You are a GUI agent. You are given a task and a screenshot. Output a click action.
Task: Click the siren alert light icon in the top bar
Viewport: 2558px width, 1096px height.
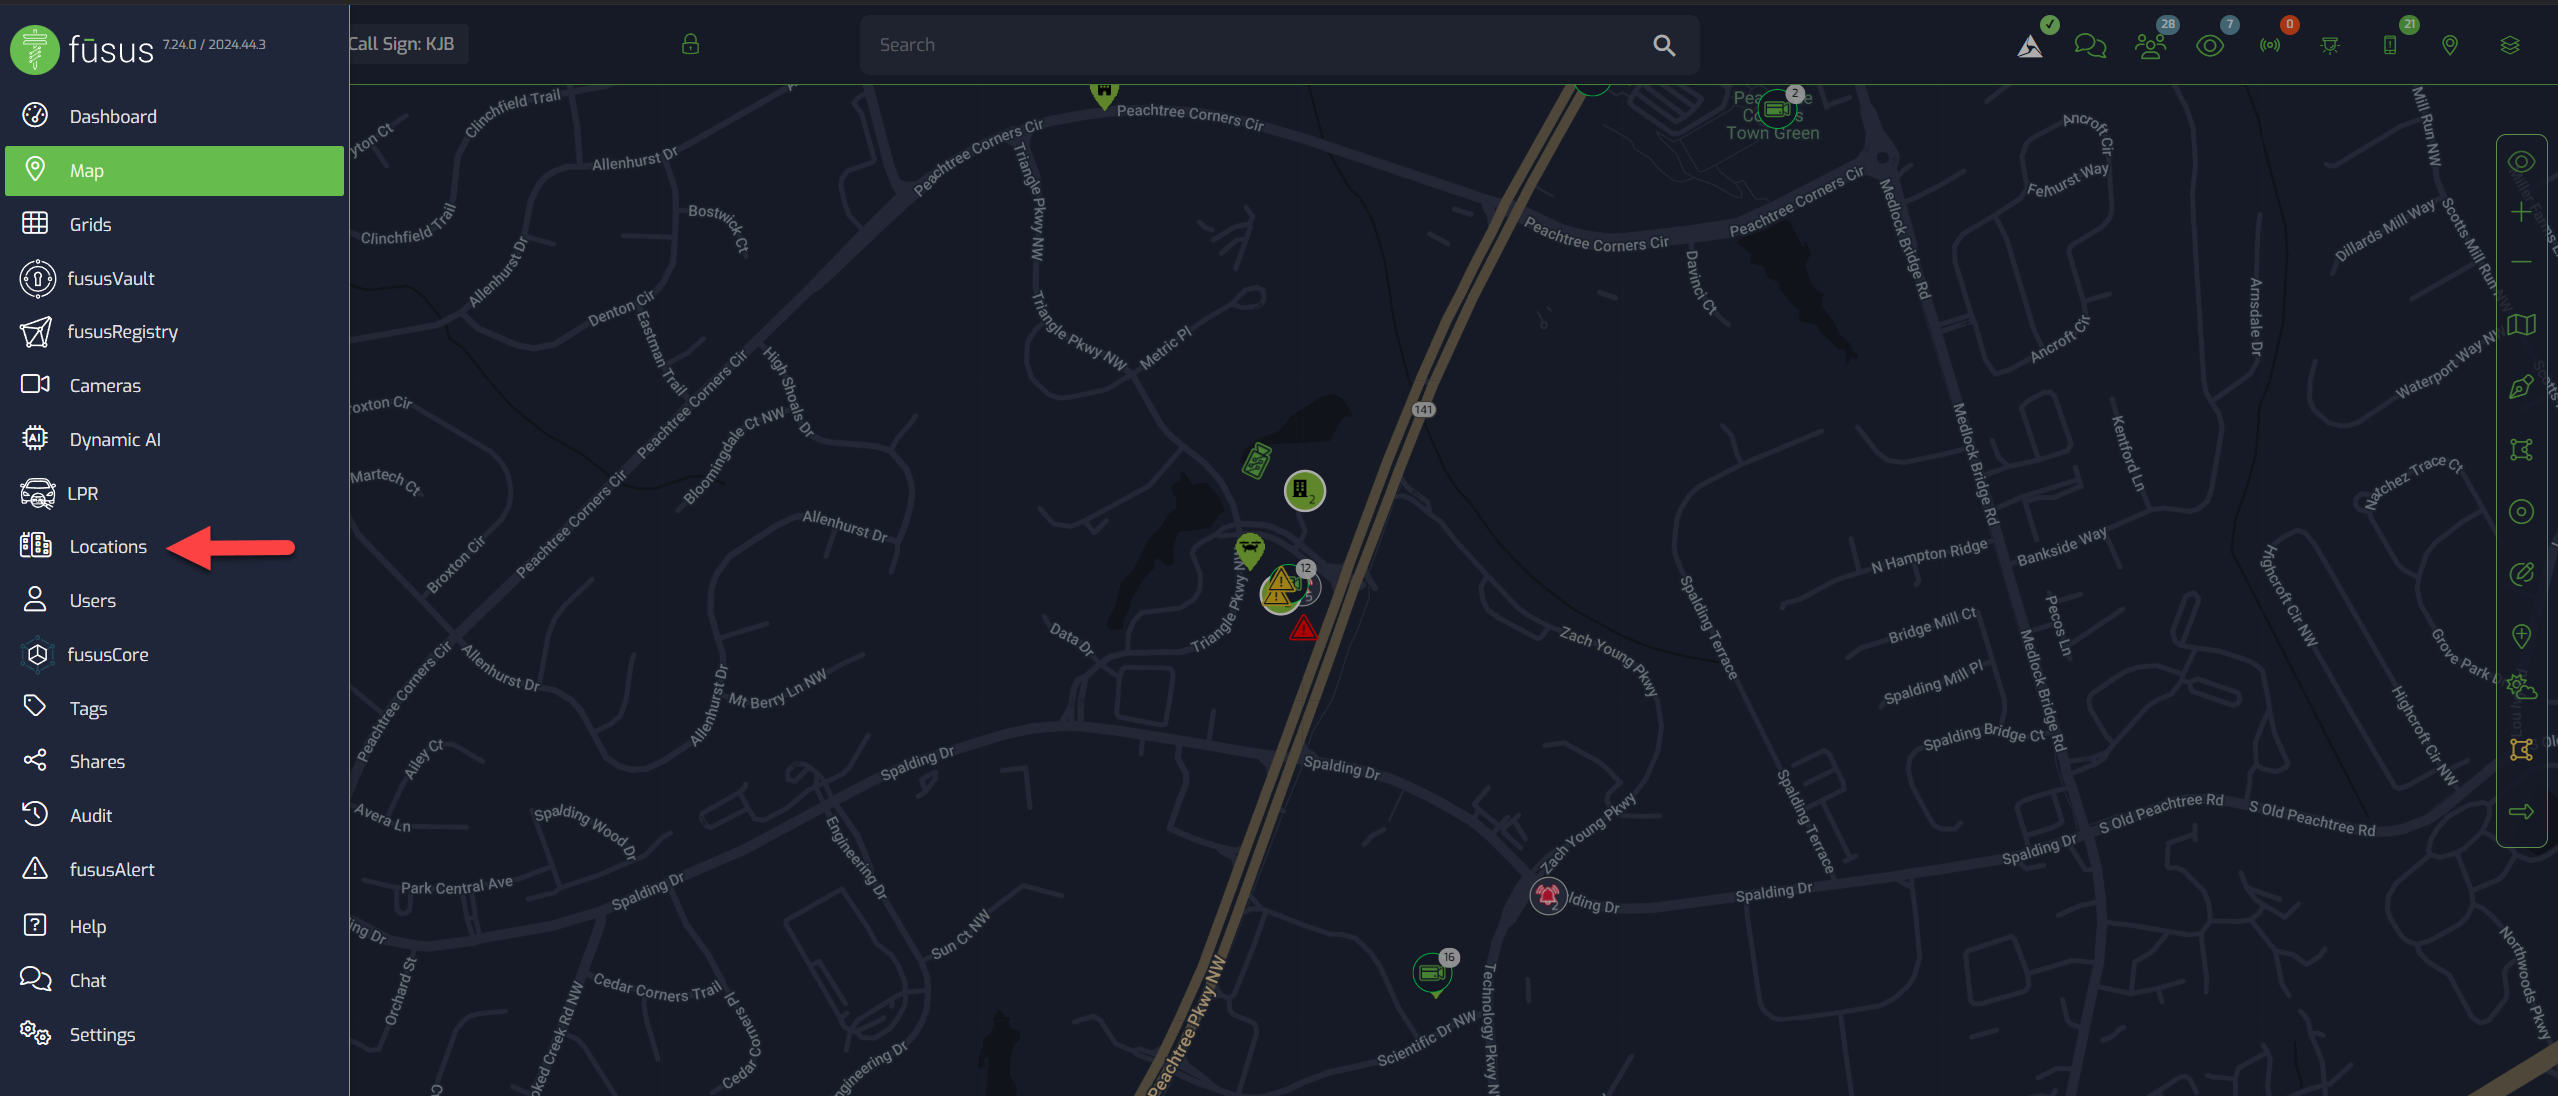pyautogui.click(x=2330, y=45)
